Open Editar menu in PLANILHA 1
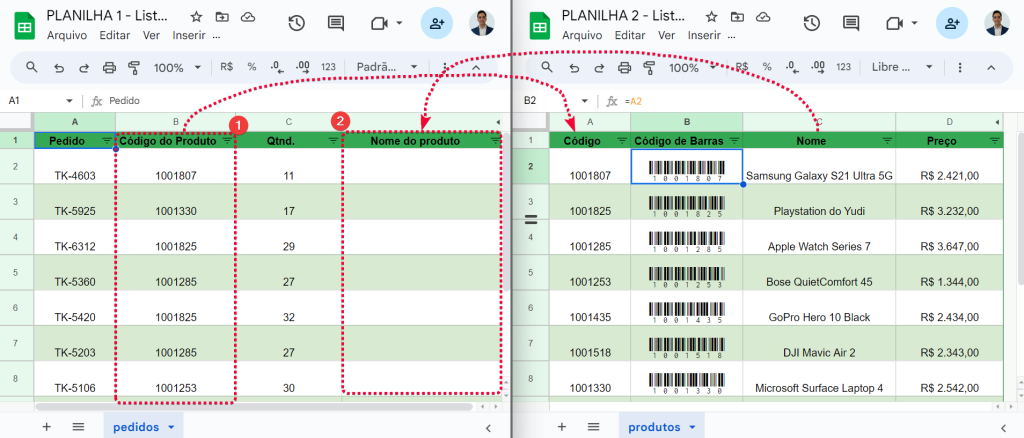The image size is (1024, 438). [114, 35]
